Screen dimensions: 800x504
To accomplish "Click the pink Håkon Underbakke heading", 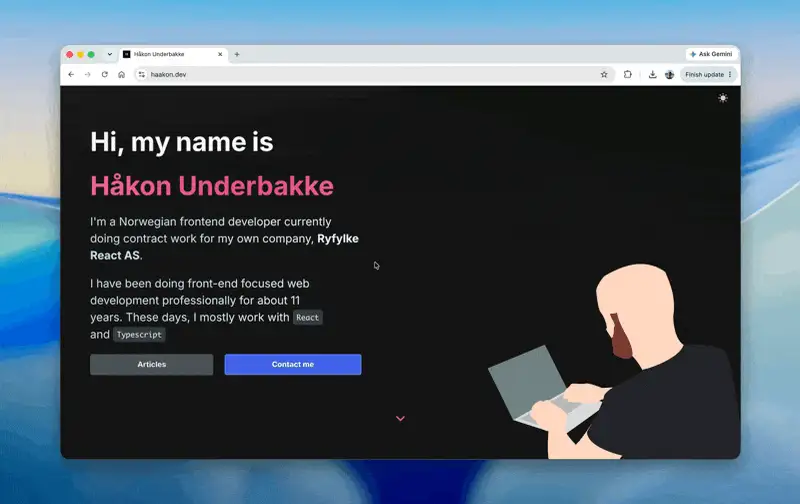I will (212, 186).
